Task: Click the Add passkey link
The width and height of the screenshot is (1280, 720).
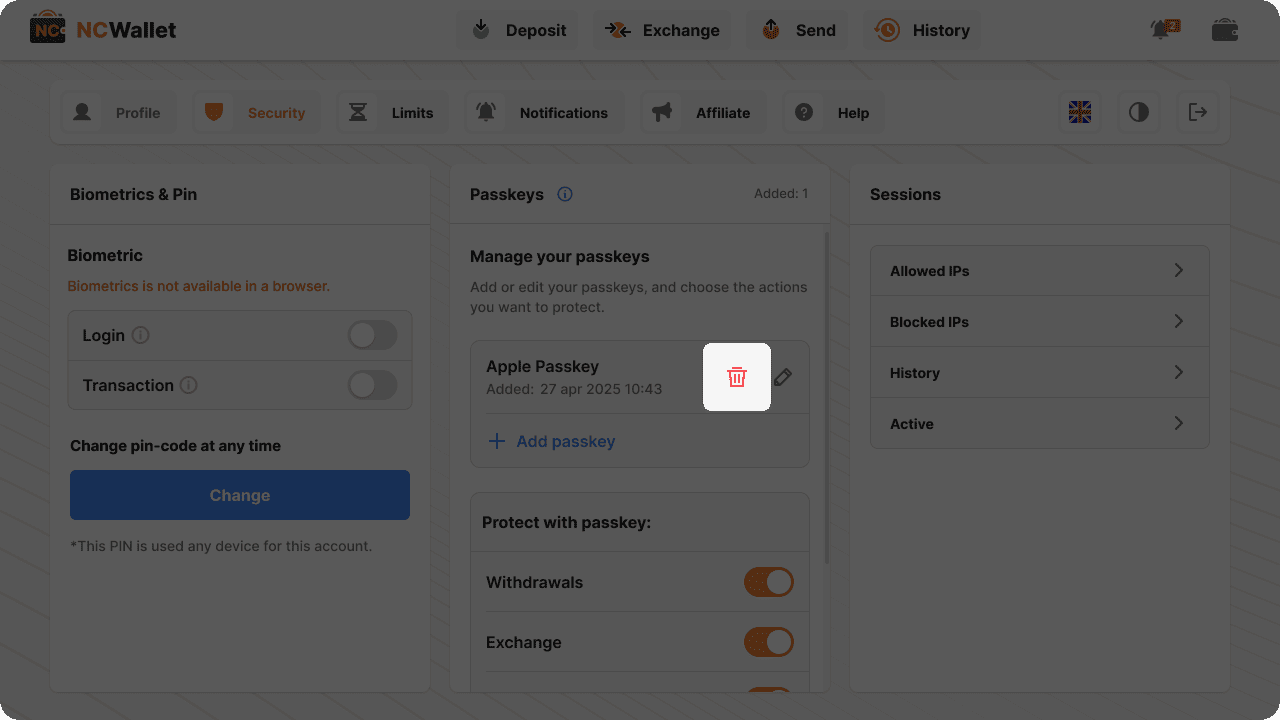Action: 552,441
